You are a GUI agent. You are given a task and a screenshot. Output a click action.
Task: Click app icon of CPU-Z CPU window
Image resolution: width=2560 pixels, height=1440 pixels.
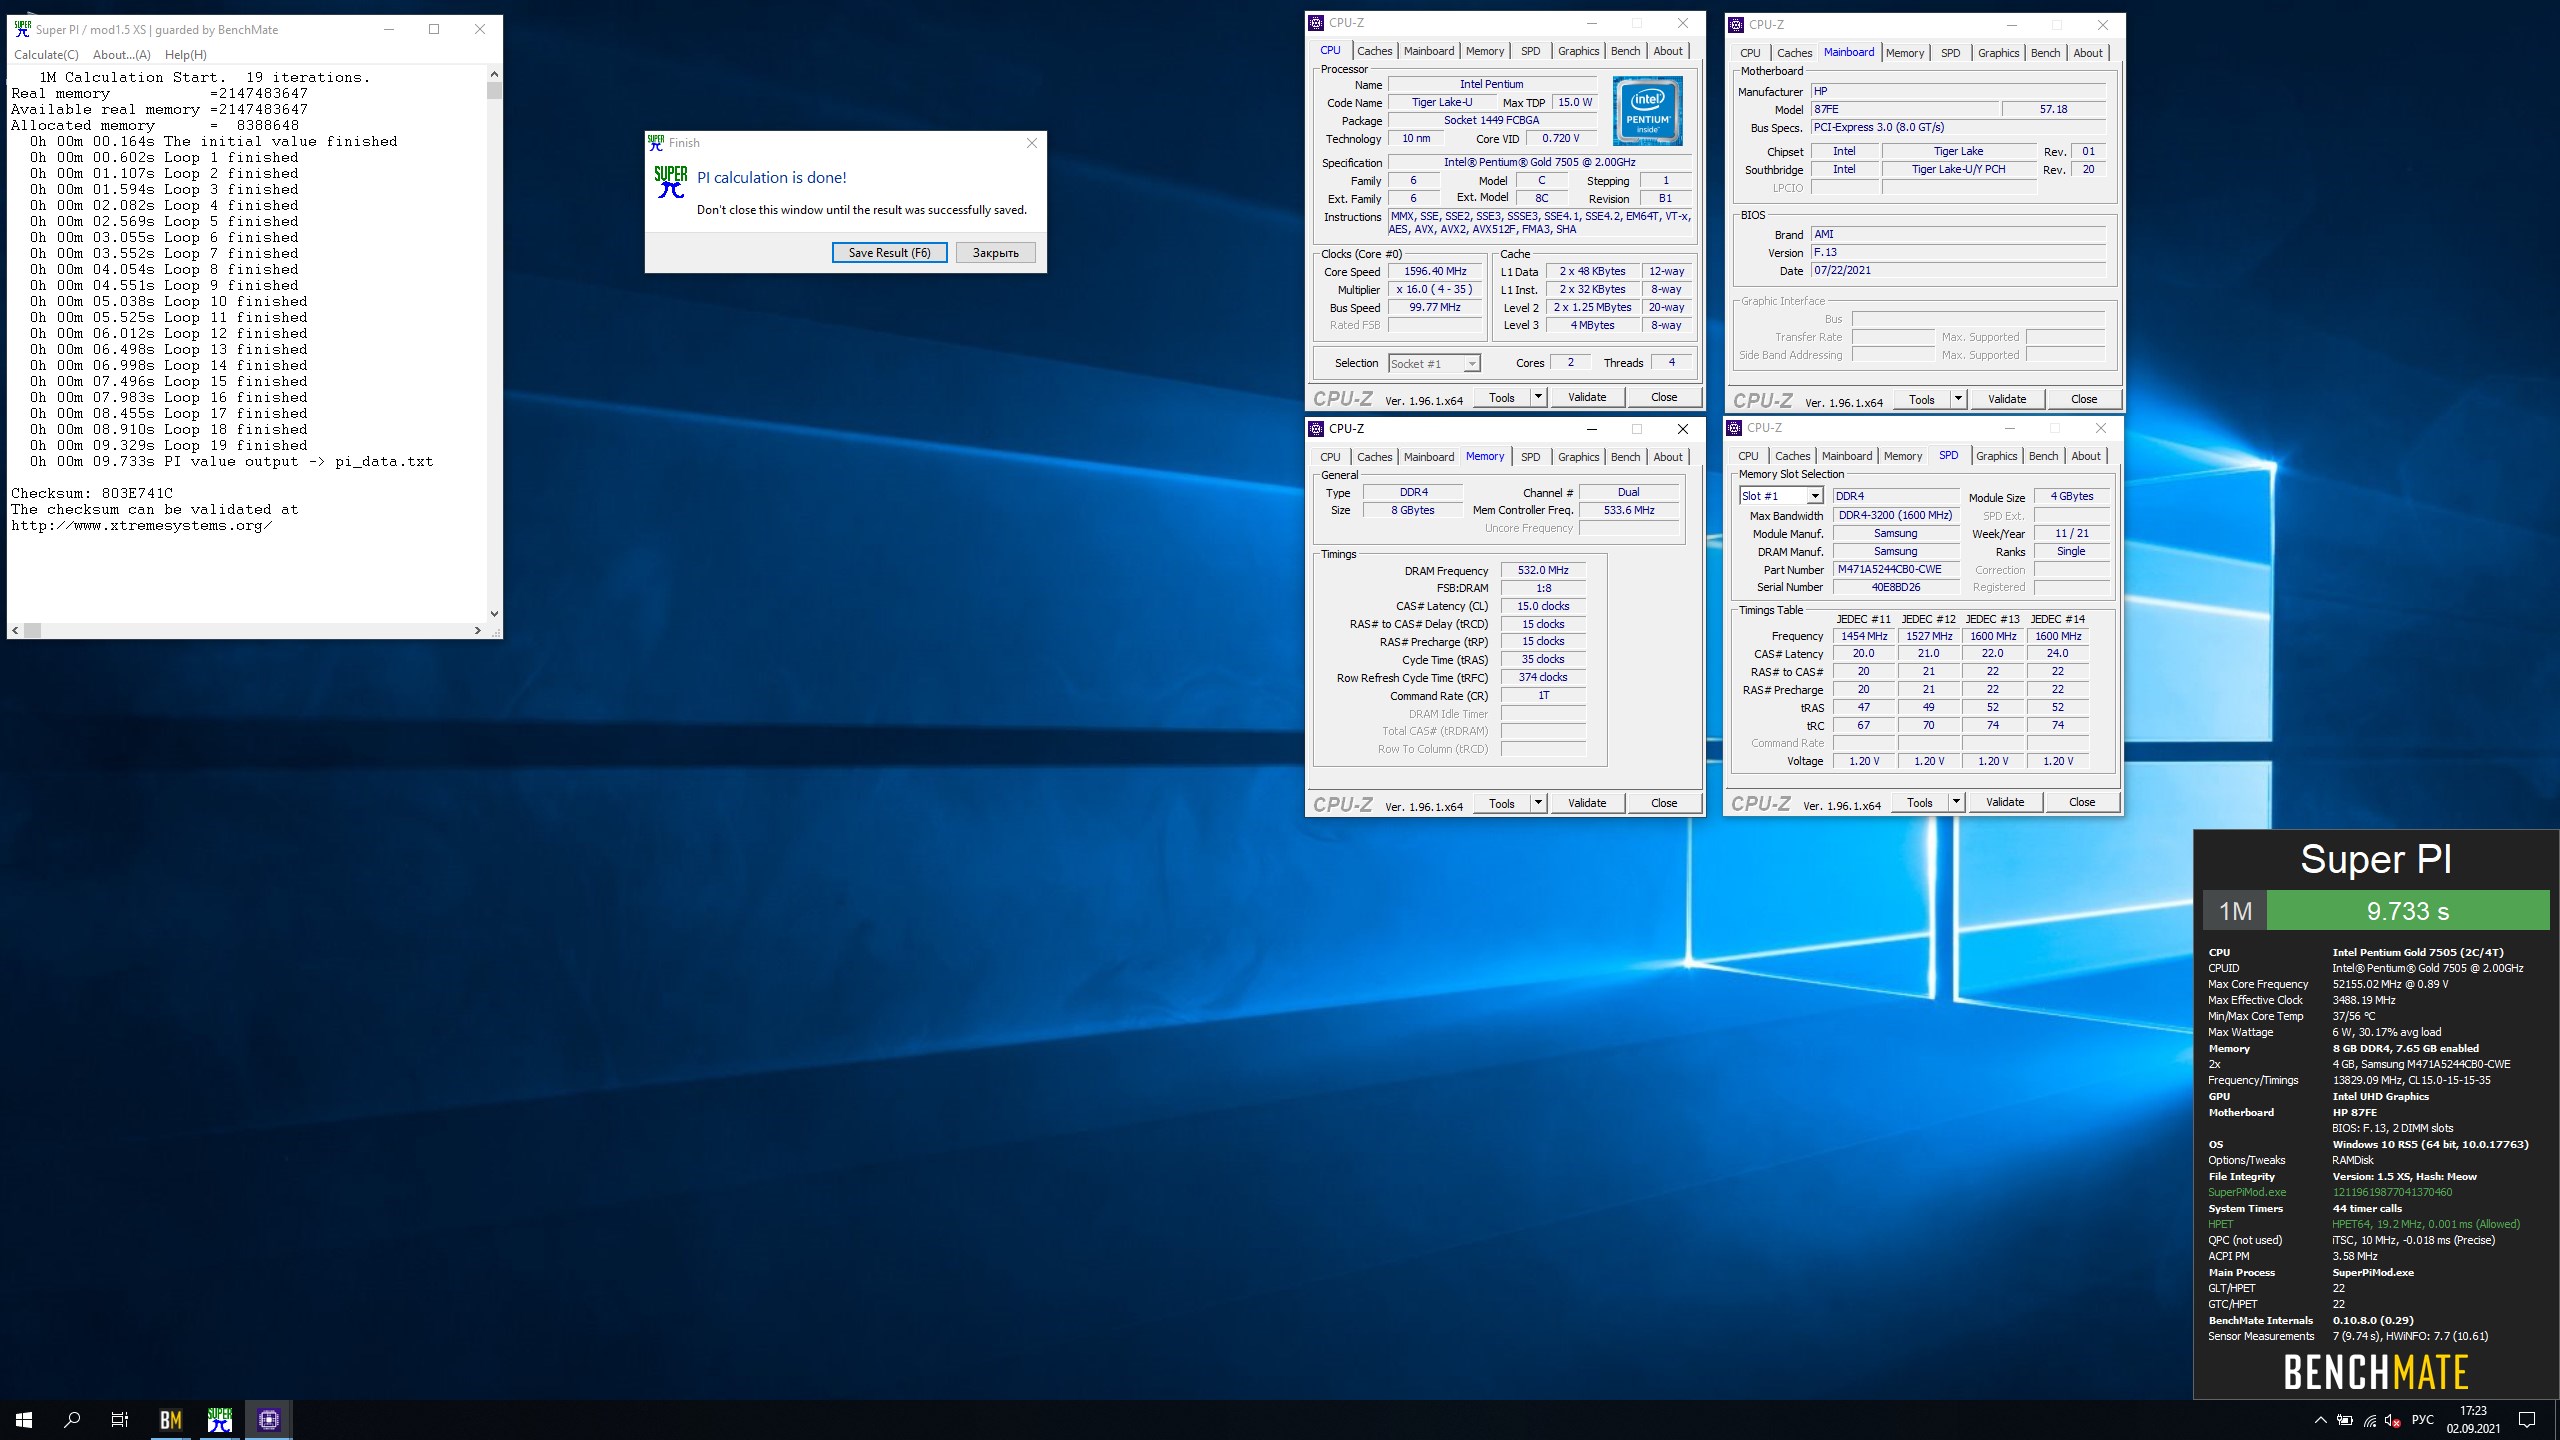click(1317, 23)
